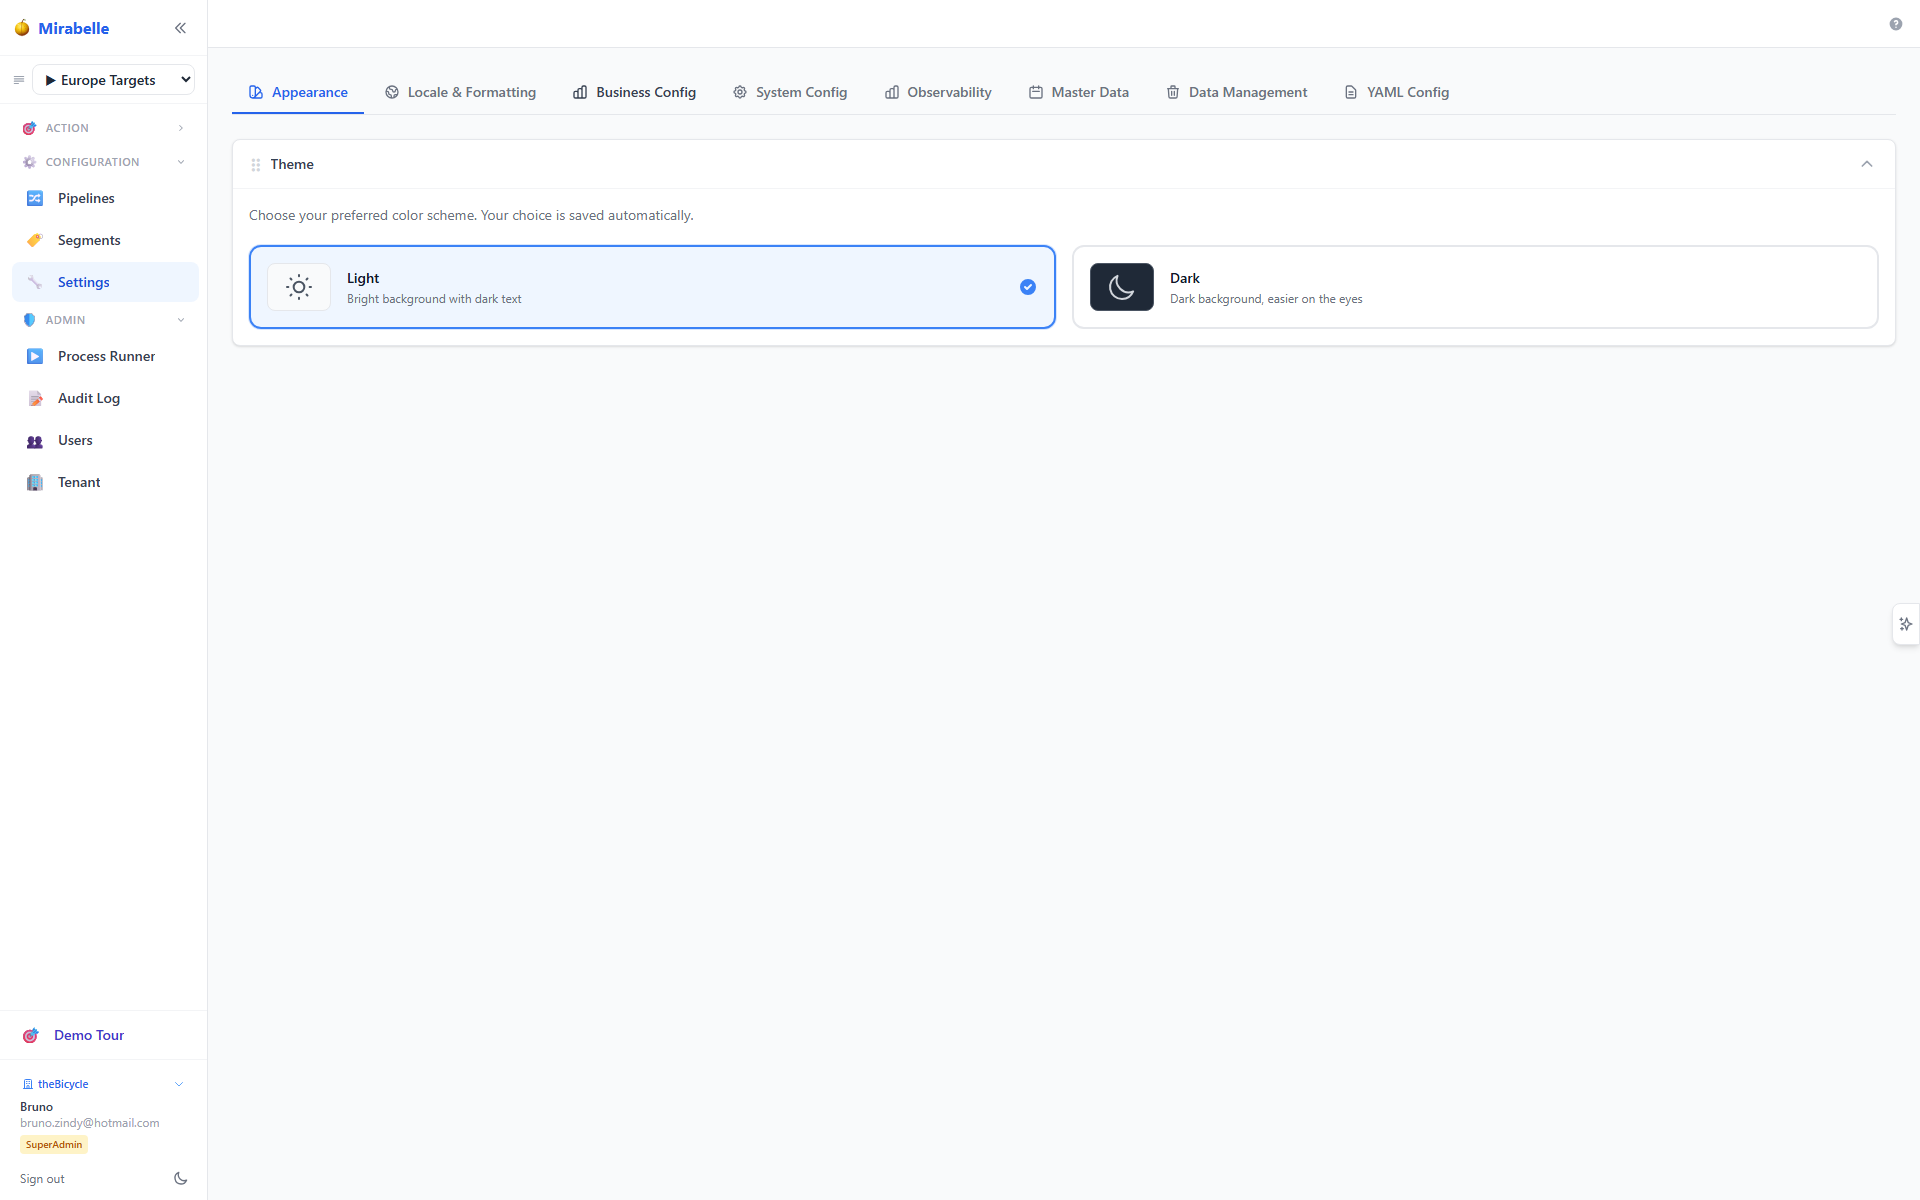Open the YAML Config tab
1920x1200 pixels.
pyautogui.click(x=1396, y=92)
